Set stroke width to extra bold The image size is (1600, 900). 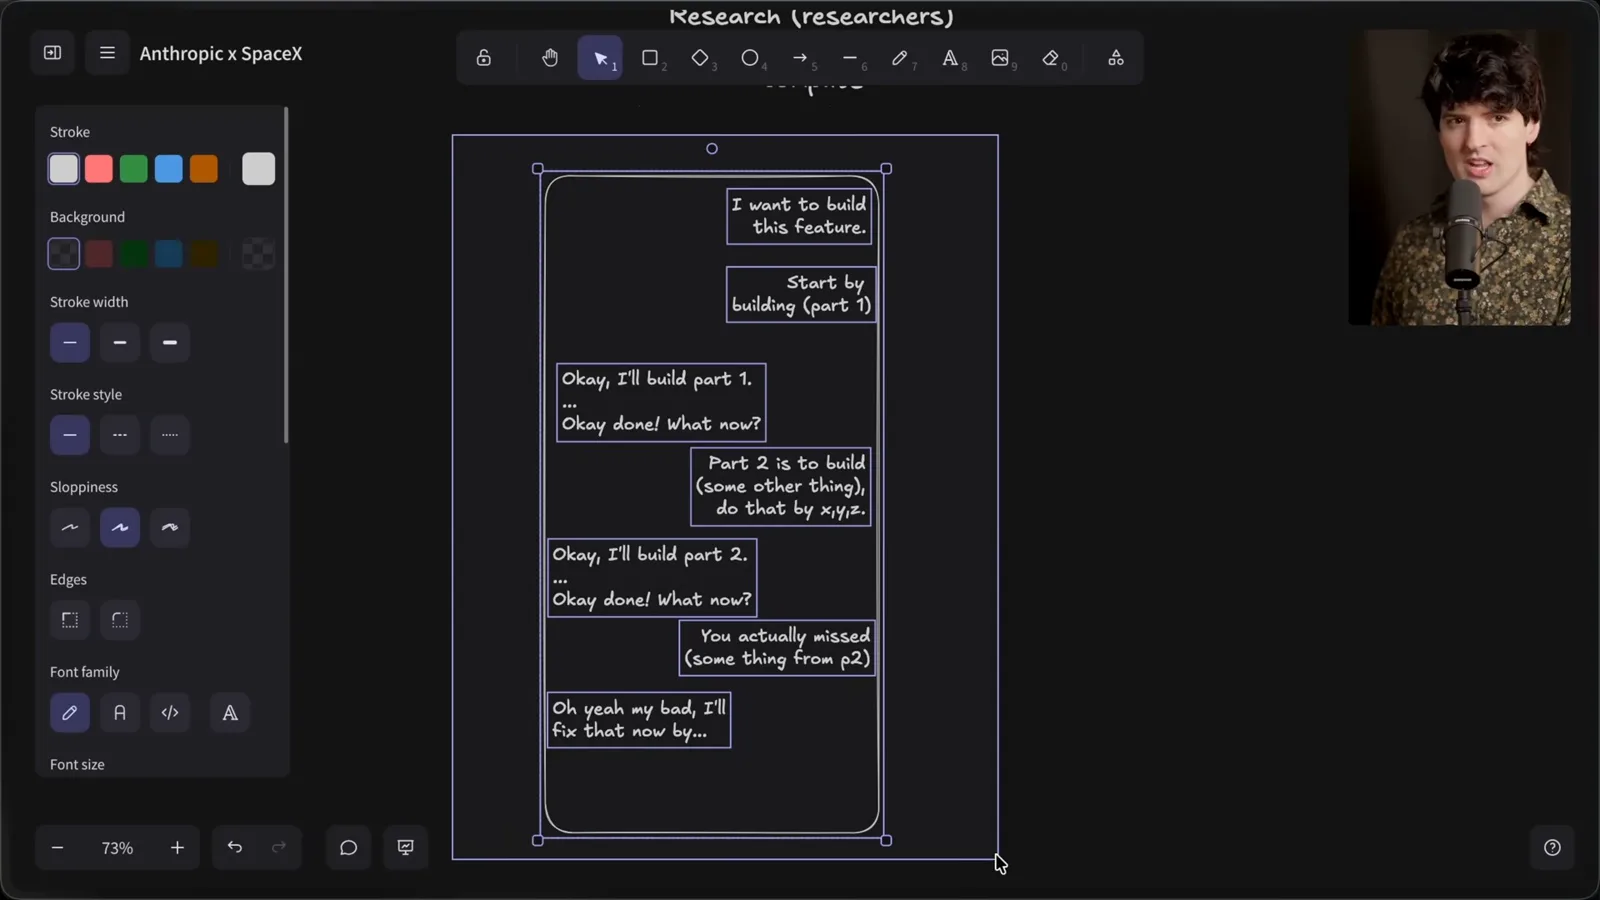[x=170, y=343]
